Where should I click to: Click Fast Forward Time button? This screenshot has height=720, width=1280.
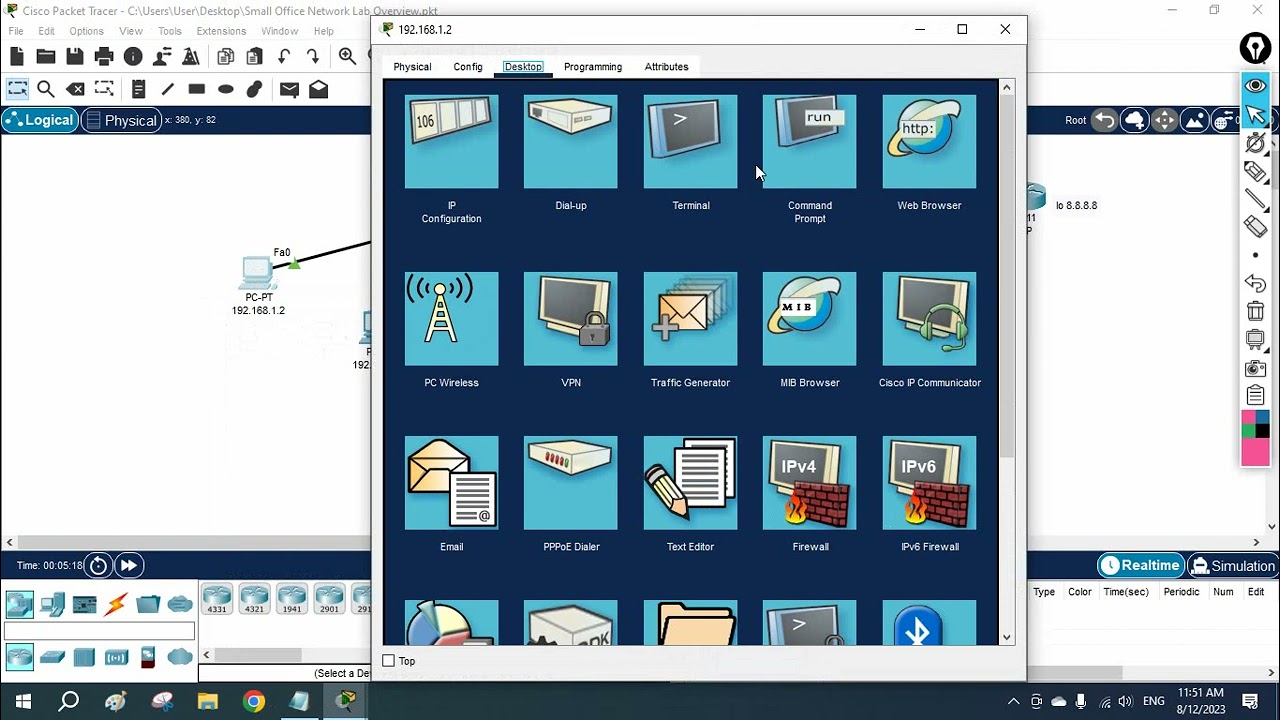(129, 566)
